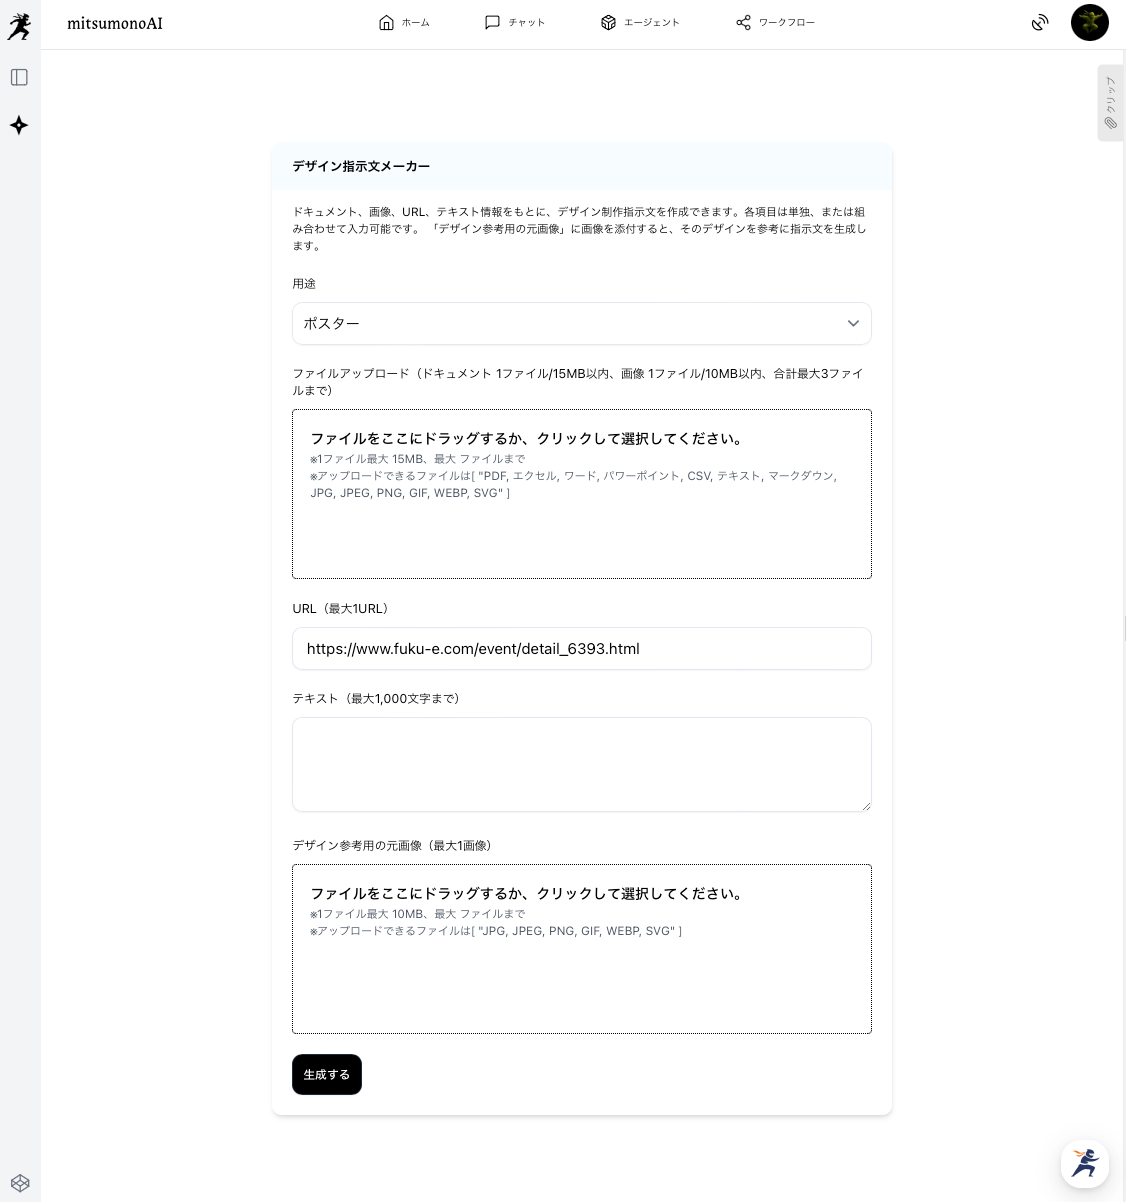Screen dimensions: 1126x1202
Task: Click the sparkle star icon in sidebar
Action: click(19, 125)
